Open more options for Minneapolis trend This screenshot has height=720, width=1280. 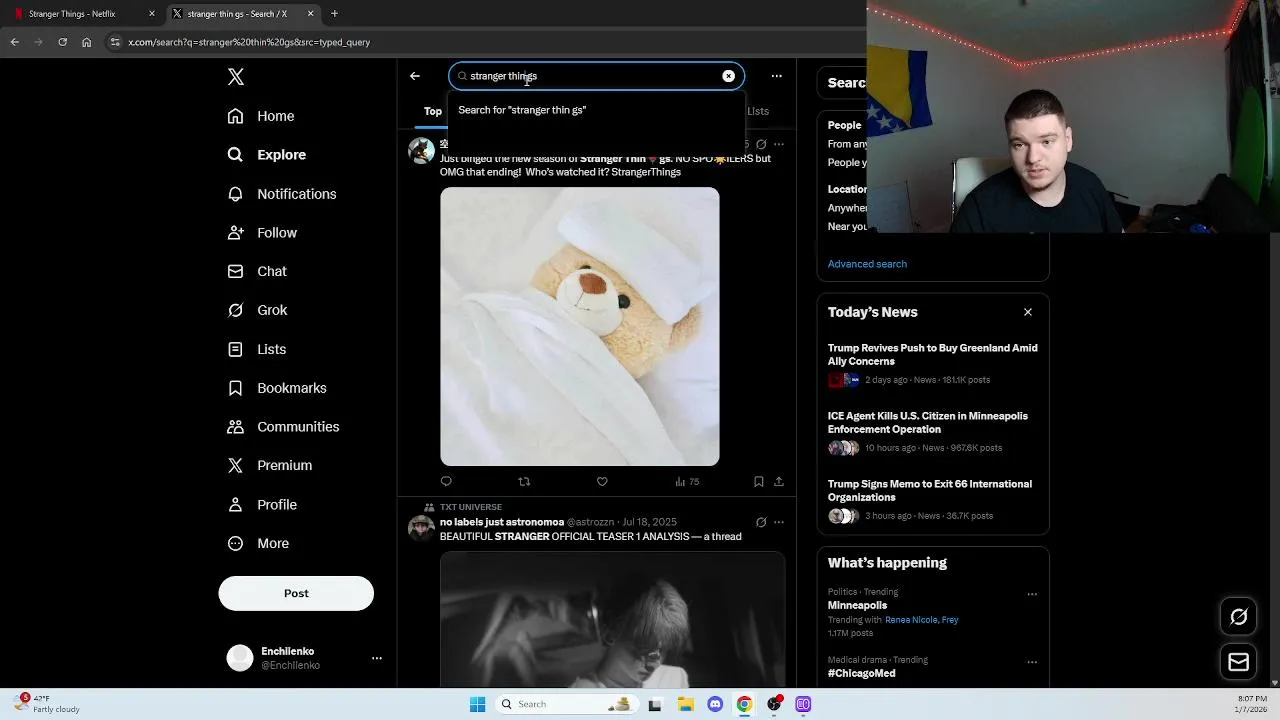pyautogui.click(x=1032, y=594)
